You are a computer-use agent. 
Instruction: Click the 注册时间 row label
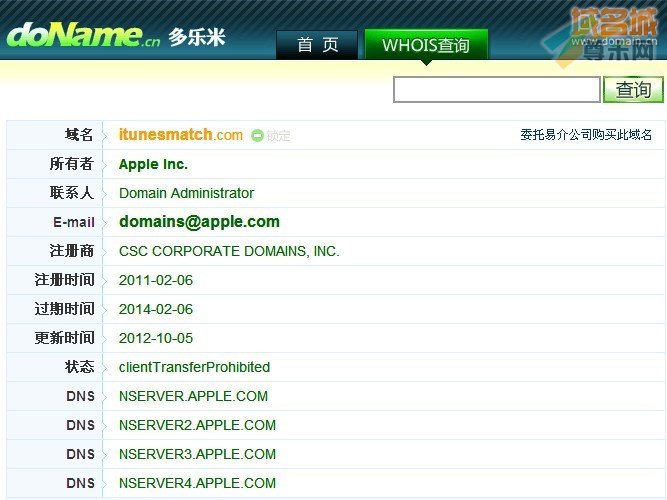click(x=65, y=280)
